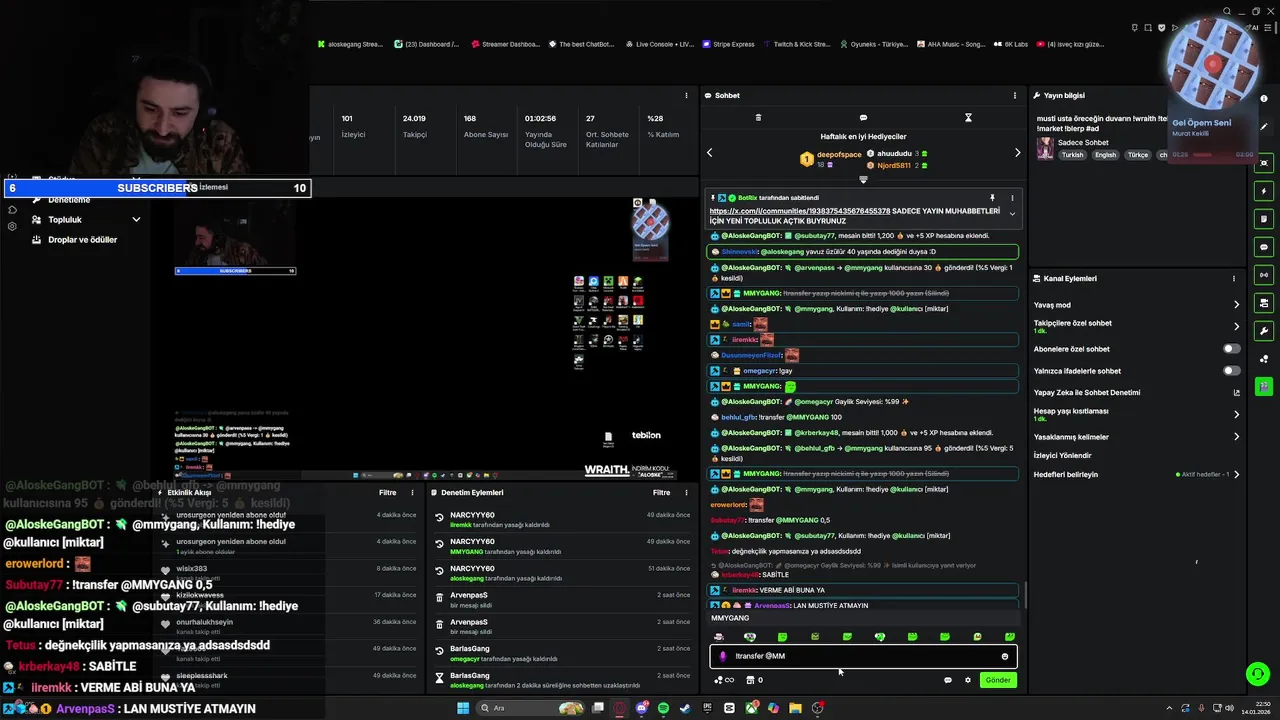The width and height of the screenshot is (1280, 720).
Task: Open the hourglass icon in Sohbet header
Action: pos(968,118)
